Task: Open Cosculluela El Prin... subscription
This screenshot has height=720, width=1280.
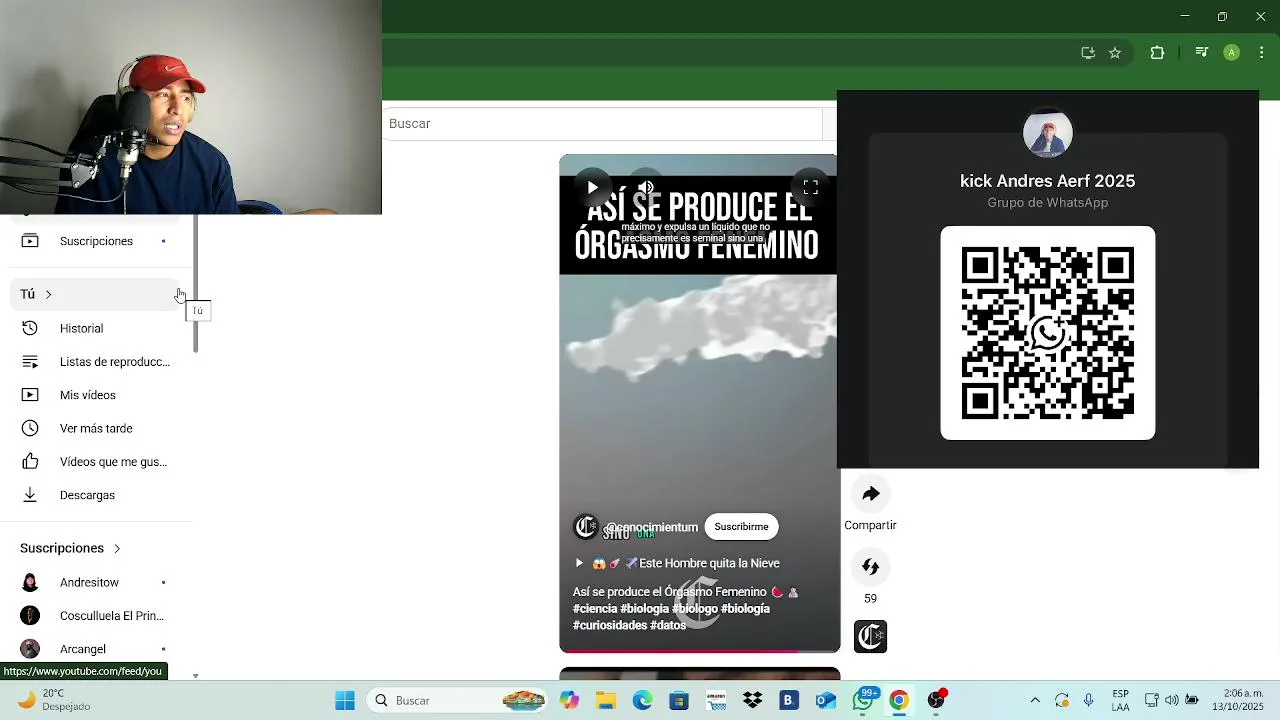Action: tap(96, 616)
